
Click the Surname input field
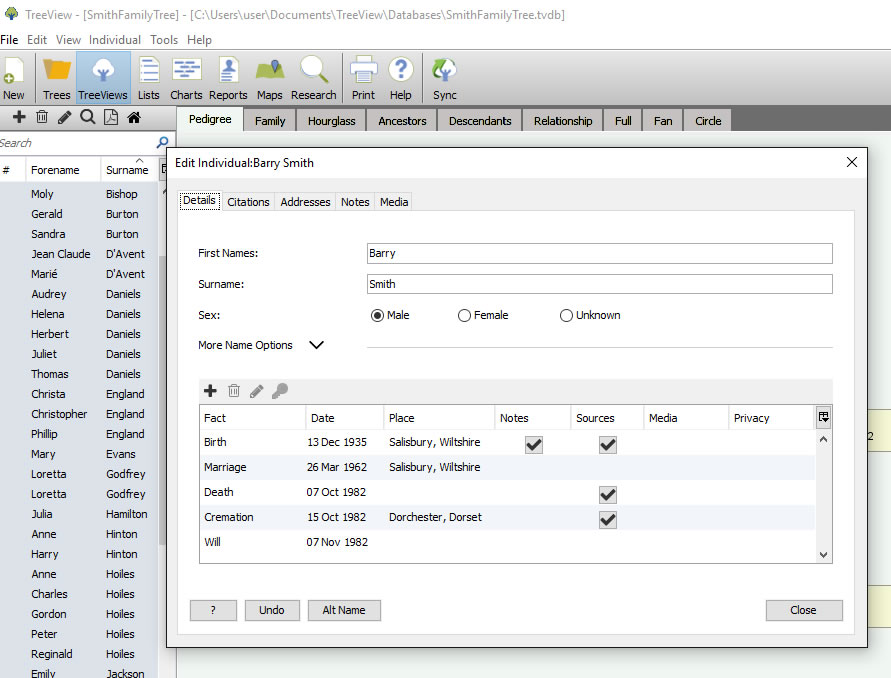click(599, 284)
